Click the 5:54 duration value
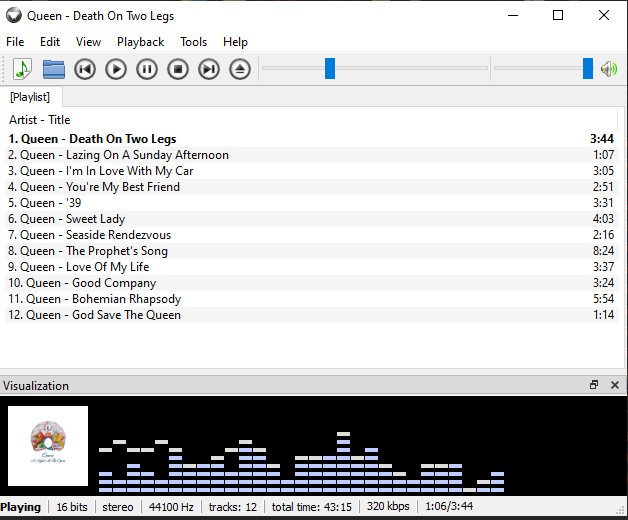The height and width of the screenshot is (520, 628). tap(603, 299)
